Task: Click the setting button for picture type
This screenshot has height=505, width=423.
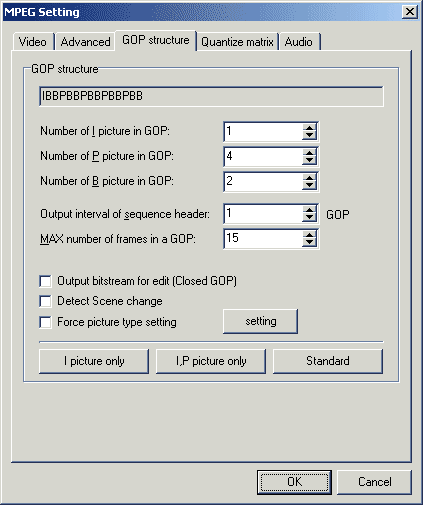Action: pyautogui.click(x=260, y=321)
